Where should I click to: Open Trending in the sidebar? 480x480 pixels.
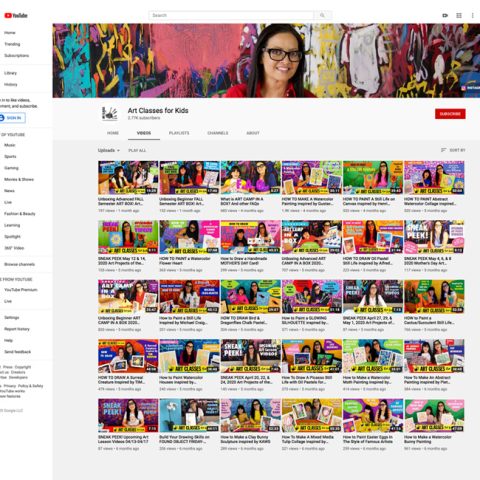12,44
